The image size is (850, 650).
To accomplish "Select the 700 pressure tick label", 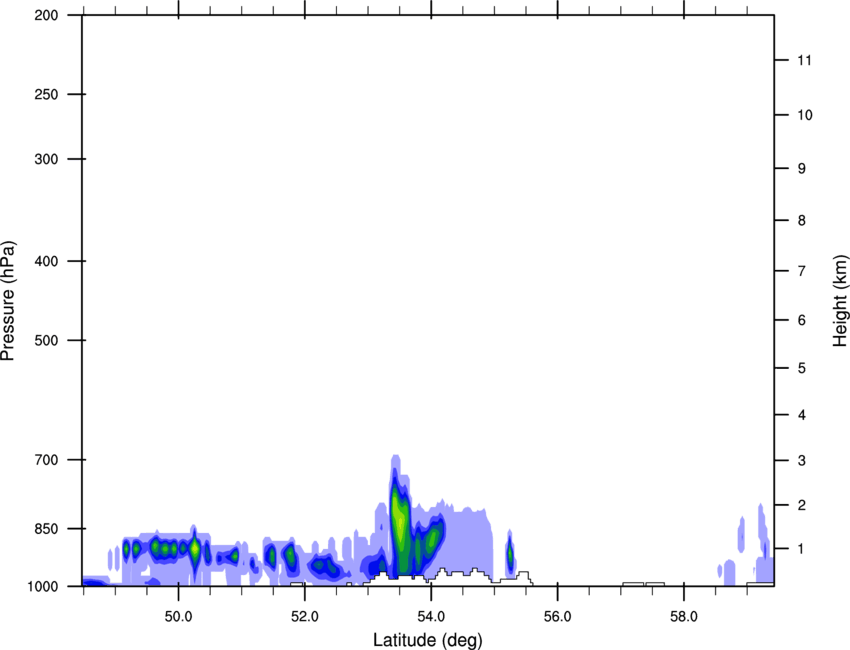I will click(x=46, y=459).
